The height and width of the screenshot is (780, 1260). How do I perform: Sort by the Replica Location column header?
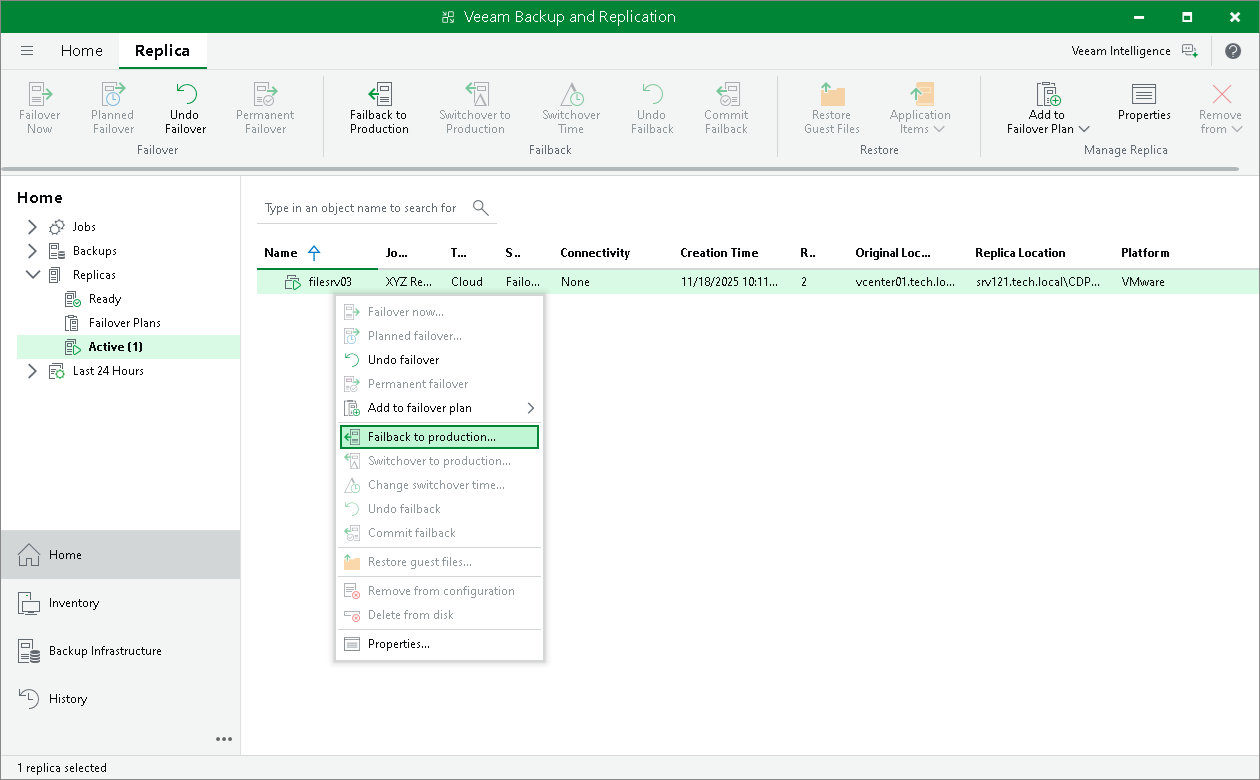[1020, 253]
